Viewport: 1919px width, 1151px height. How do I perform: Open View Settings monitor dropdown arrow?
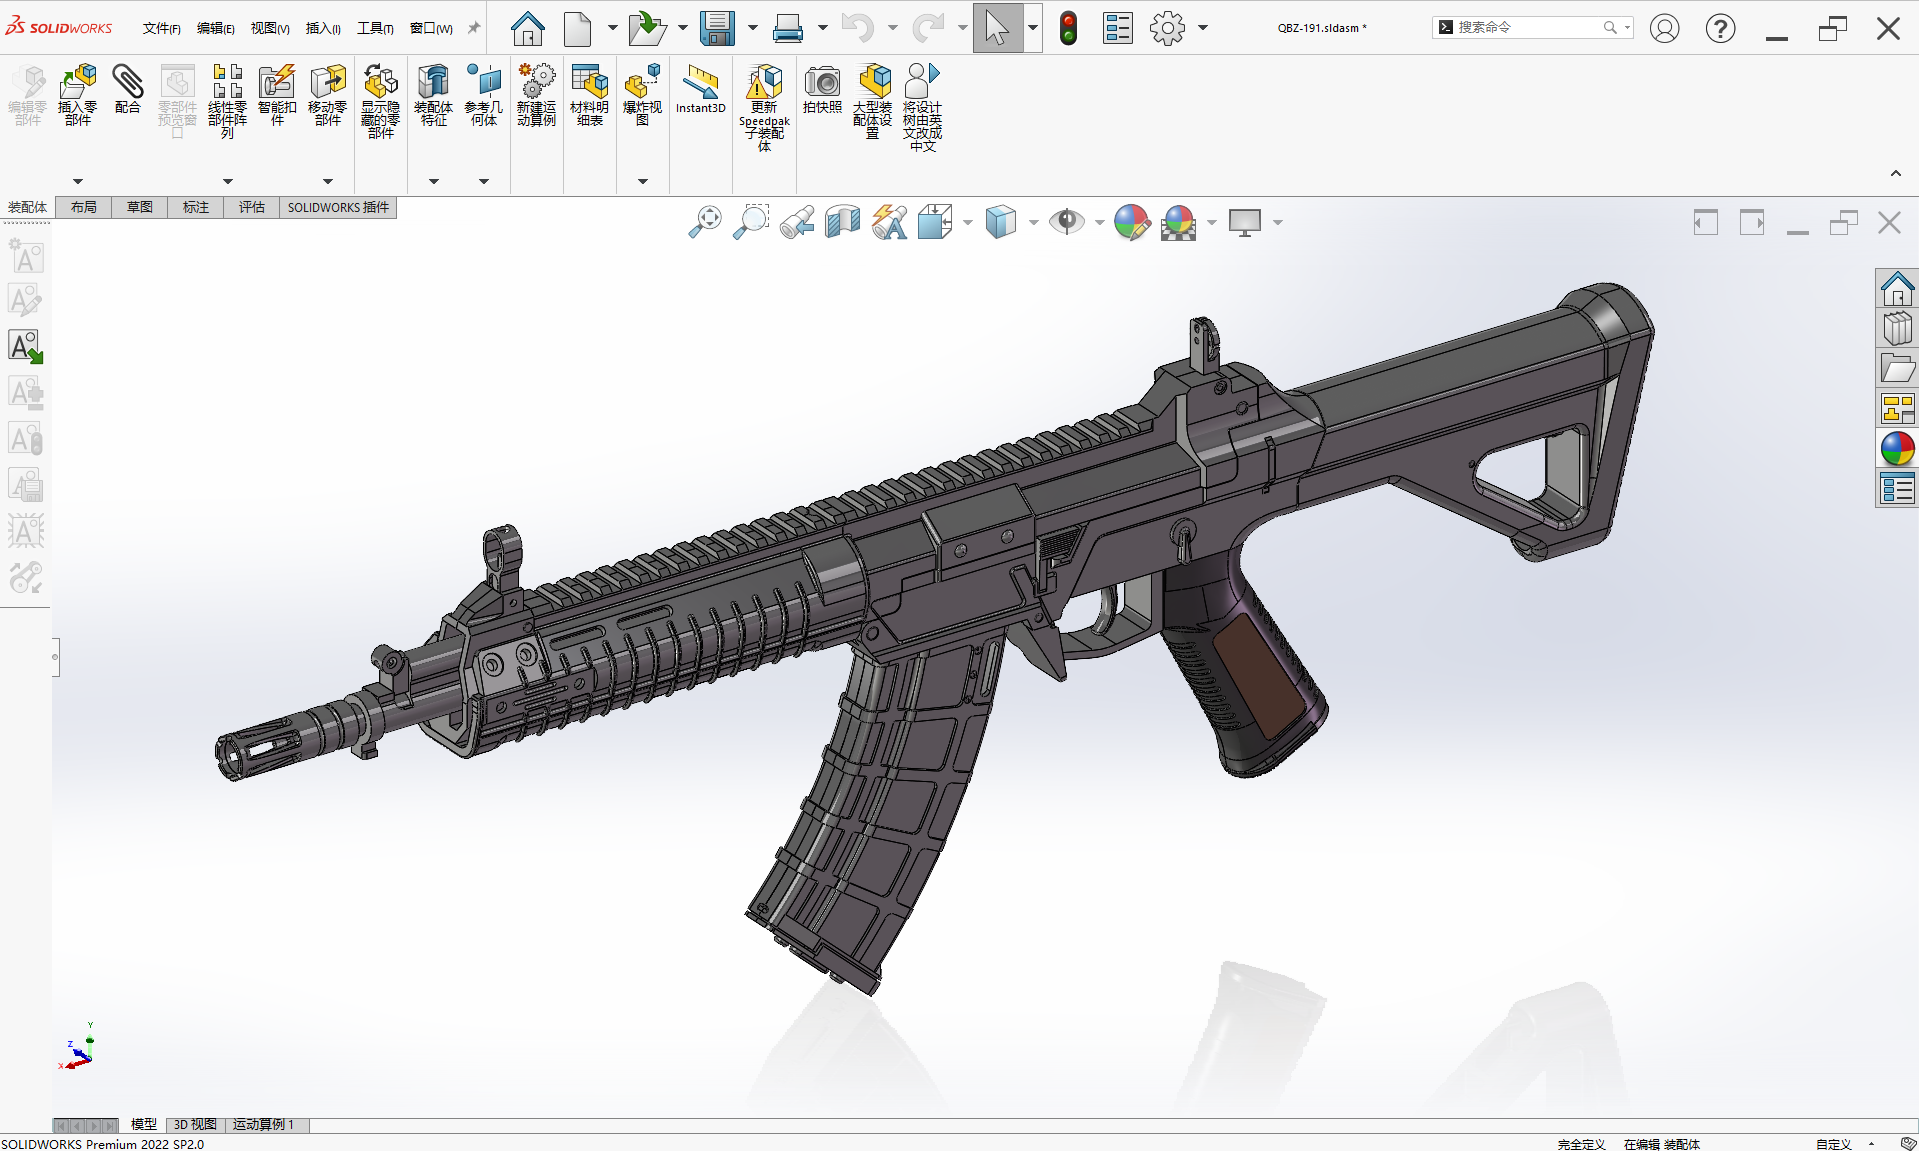coord(1278,222)
